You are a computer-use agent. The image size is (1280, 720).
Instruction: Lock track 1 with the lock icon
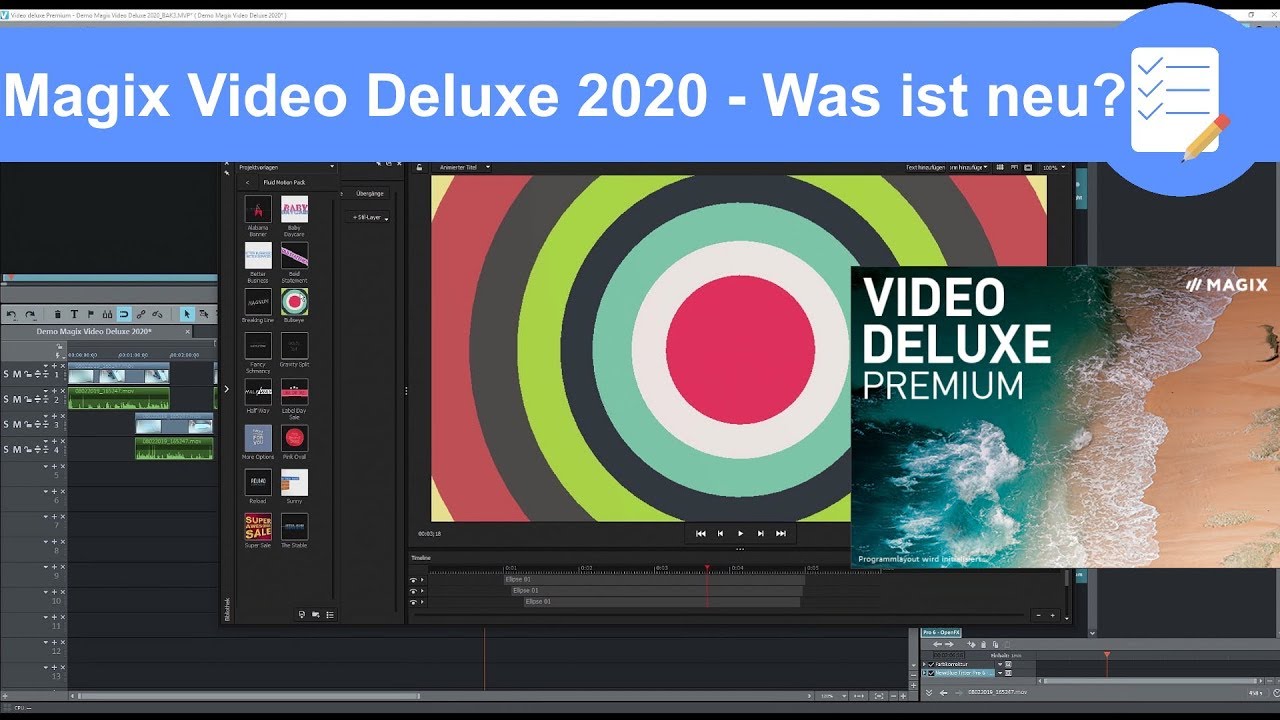click(x=28, y=374)
